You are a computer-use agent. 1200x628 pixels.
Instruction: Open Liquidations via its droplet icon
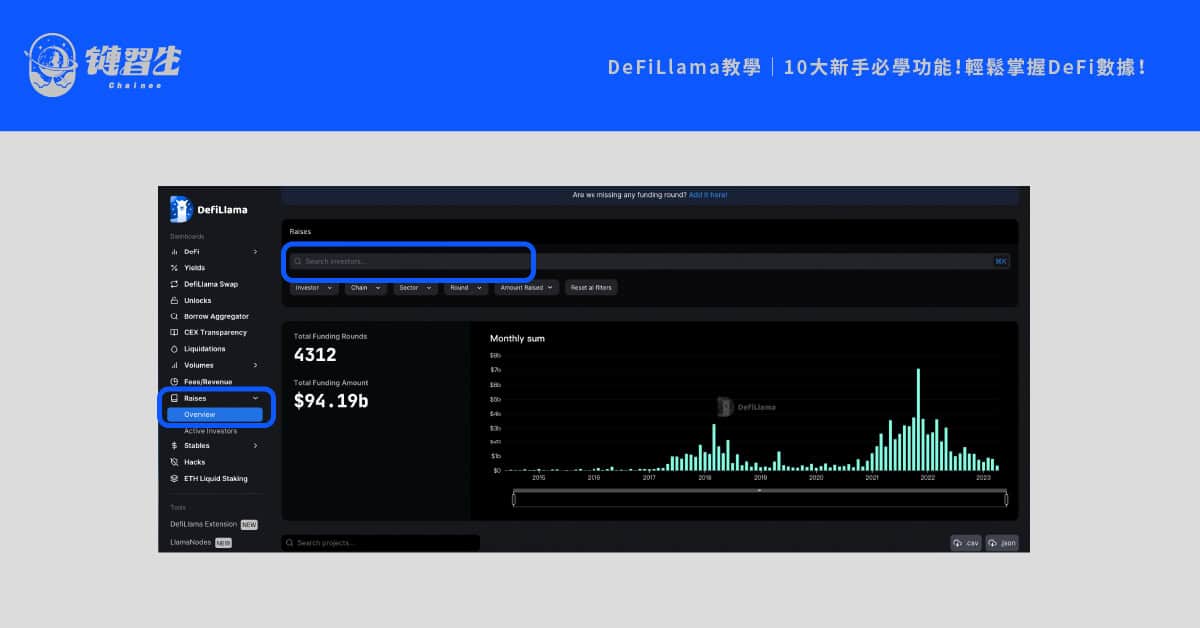174,349
